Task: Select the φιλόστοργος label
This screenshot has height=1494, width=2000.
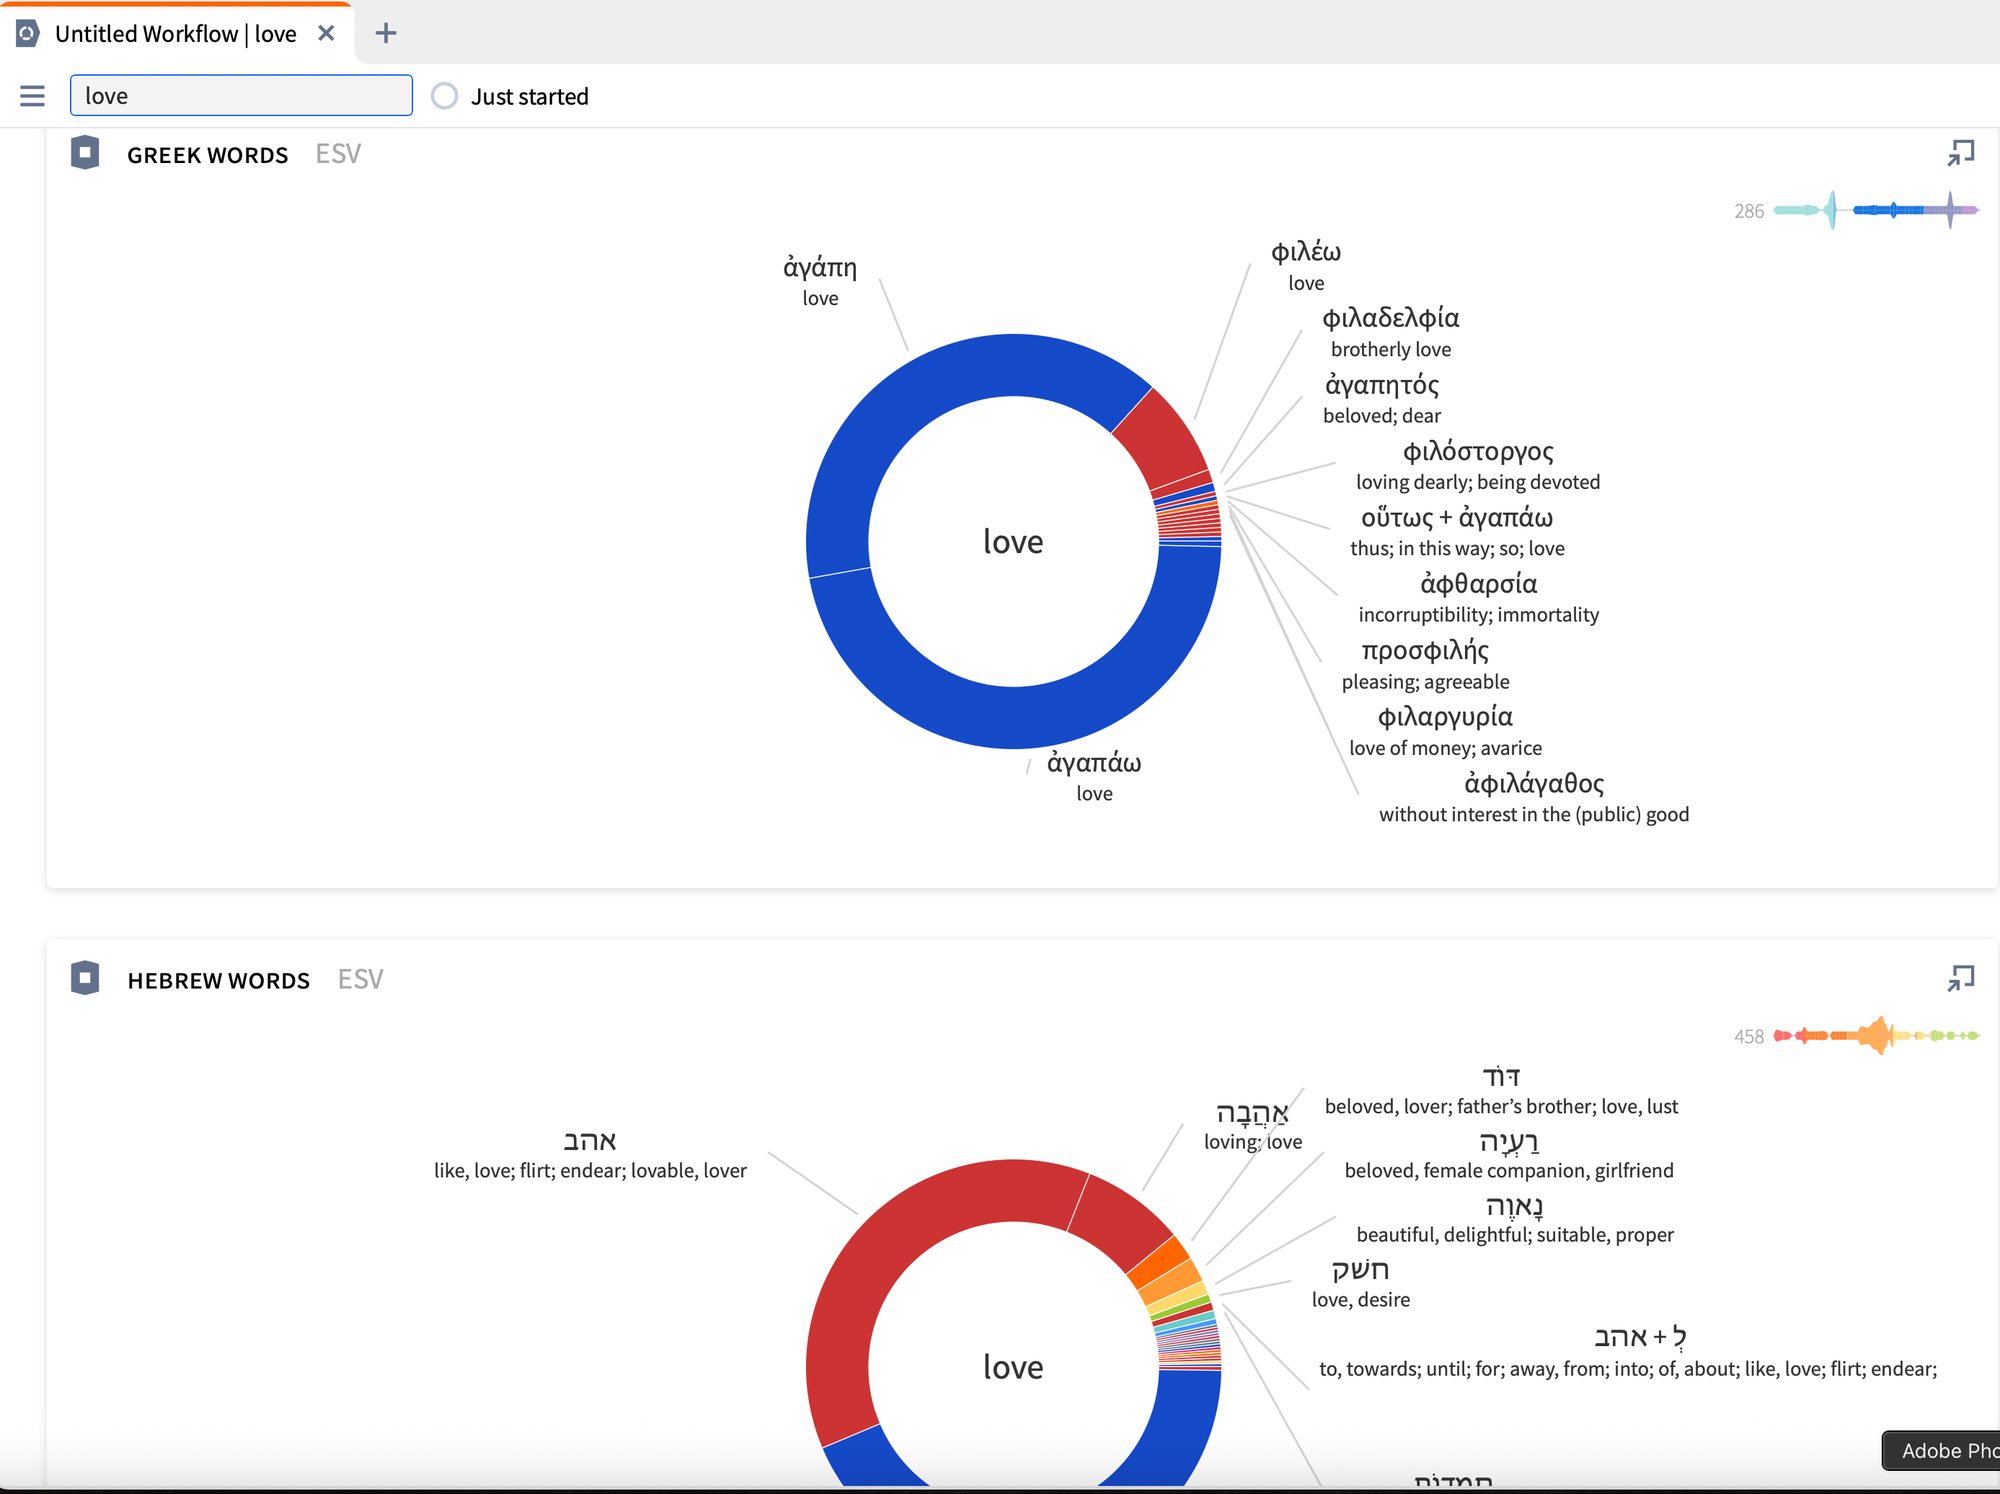Action: click(1478, 465)
